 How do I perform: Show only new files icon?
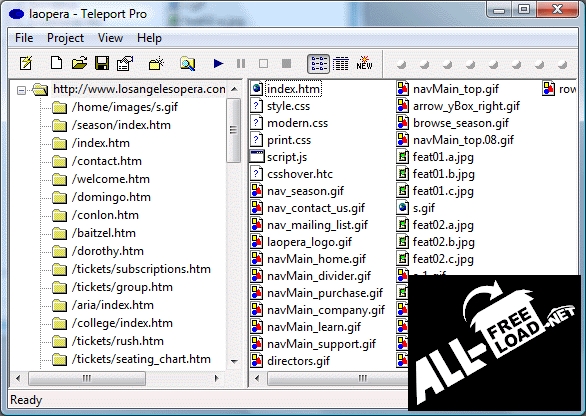pyautogui.click(x=364, y=63)
